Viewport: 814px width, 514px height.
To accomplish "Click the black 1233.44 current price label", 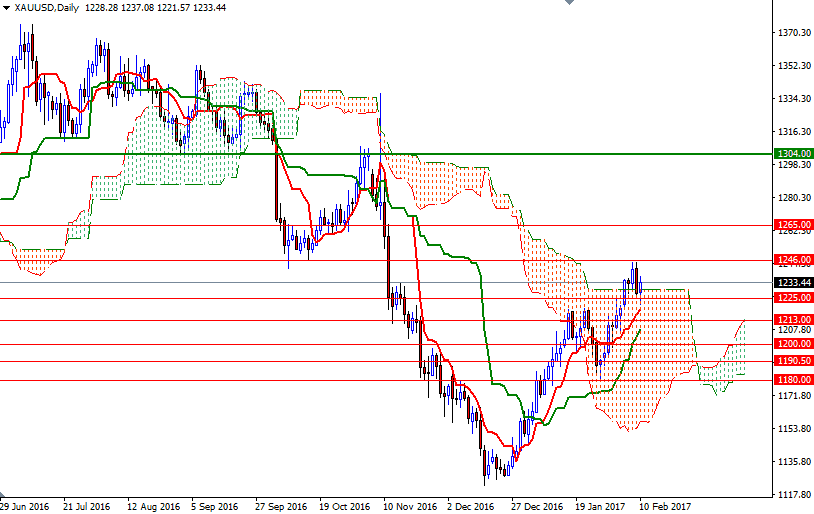I will coord(793,283).
